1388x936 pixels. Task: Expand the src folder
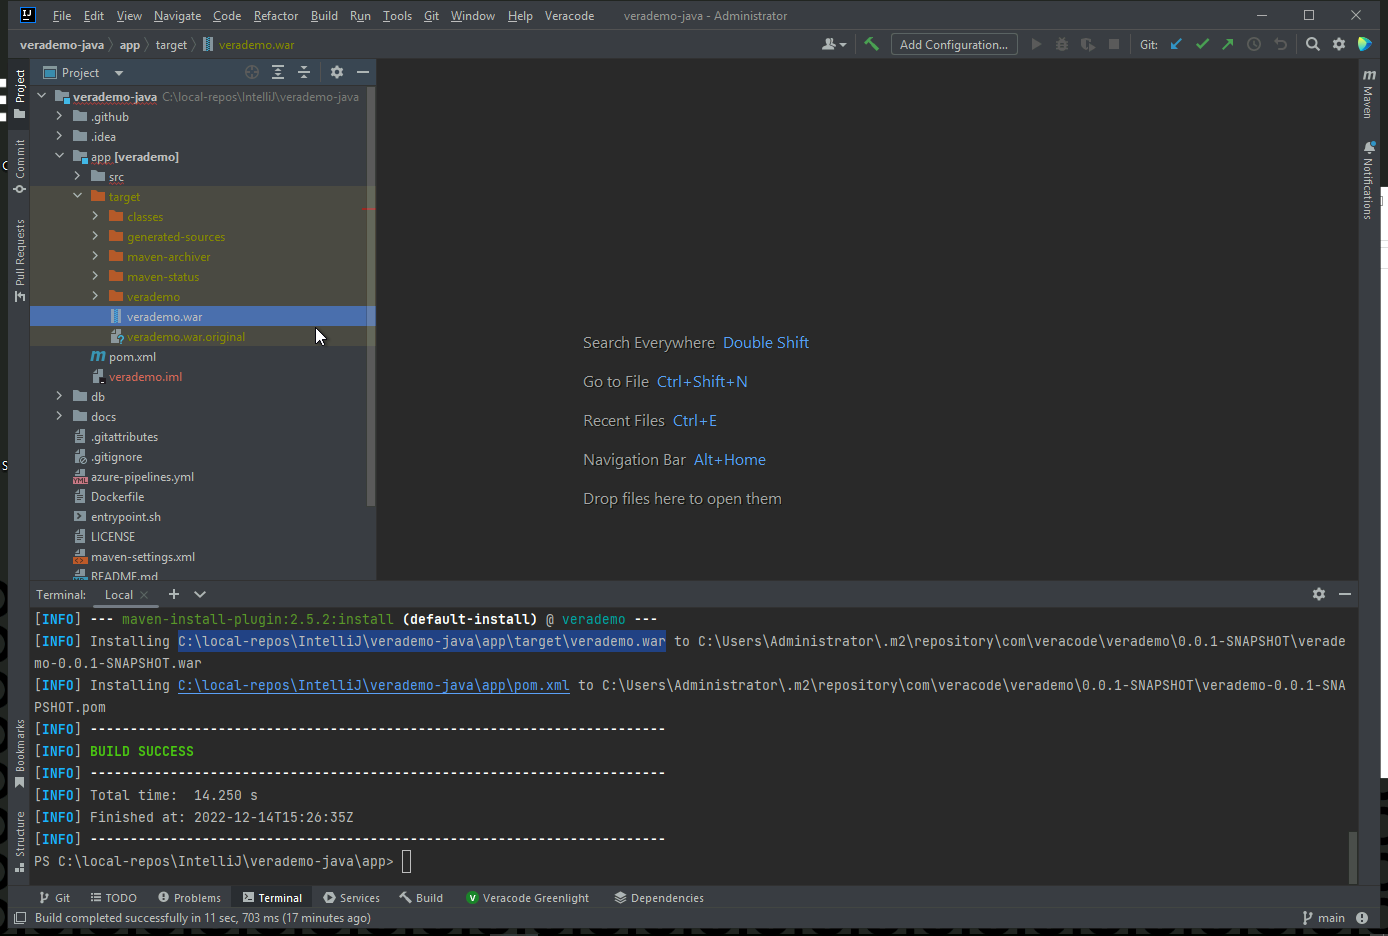[x=77, y=176]
